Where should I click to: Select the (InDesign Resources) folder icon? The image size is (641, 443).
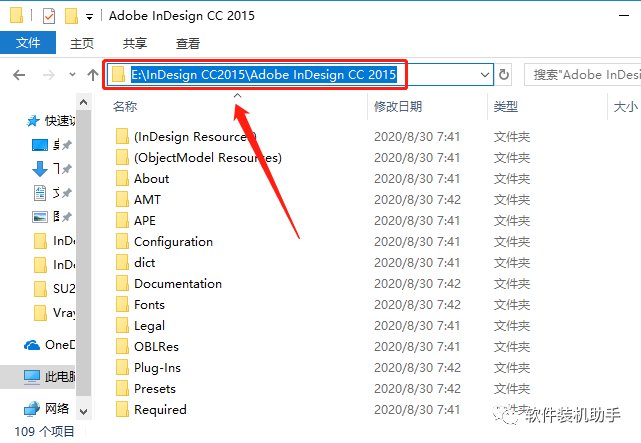(x=122, y=136)
